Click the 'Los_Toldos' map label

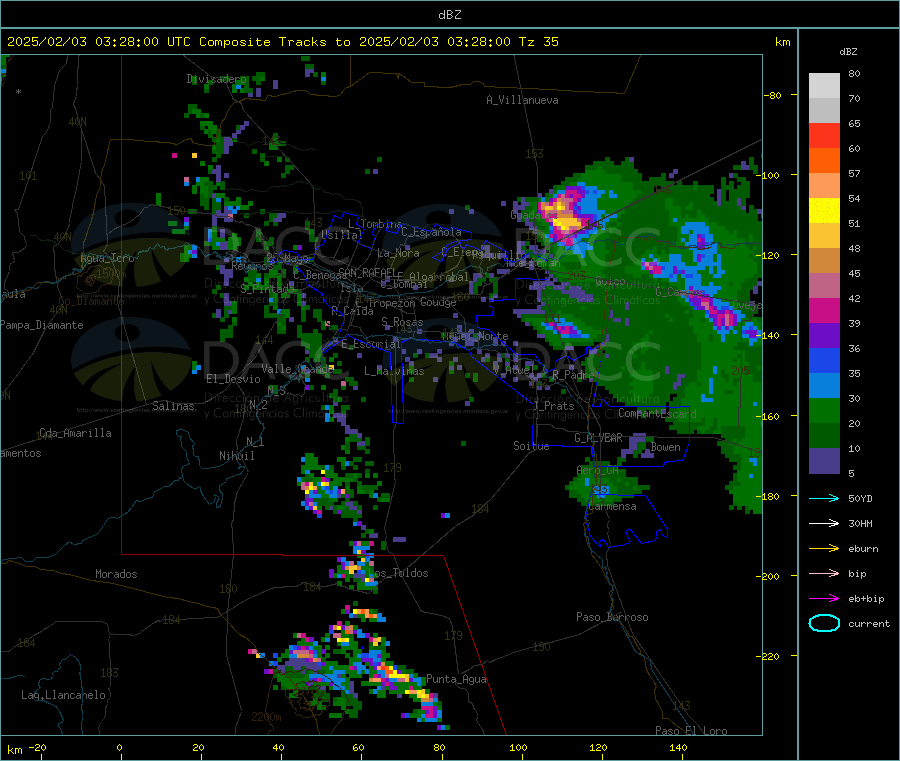[398, 573]
